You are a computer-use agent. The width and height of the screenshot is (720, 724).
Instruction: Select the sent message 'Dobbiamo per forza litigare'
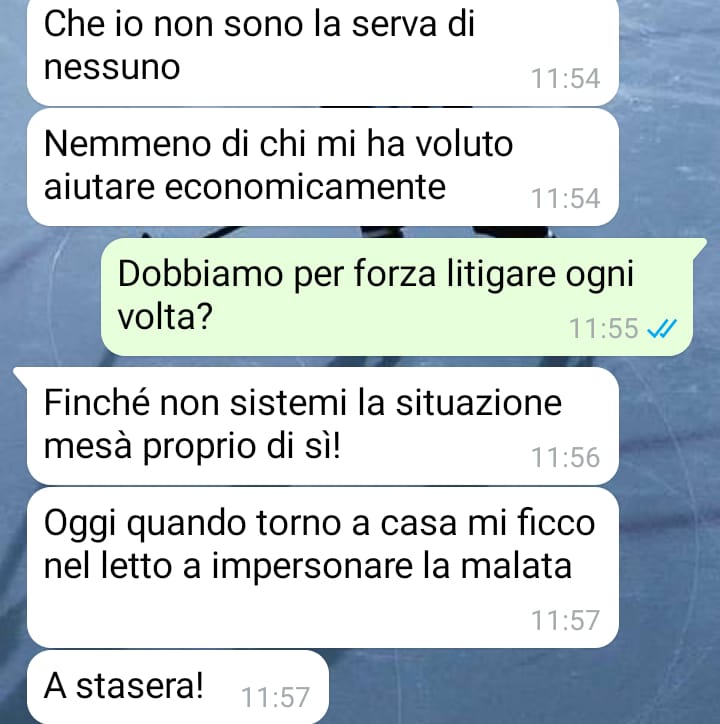pos(396,297)
